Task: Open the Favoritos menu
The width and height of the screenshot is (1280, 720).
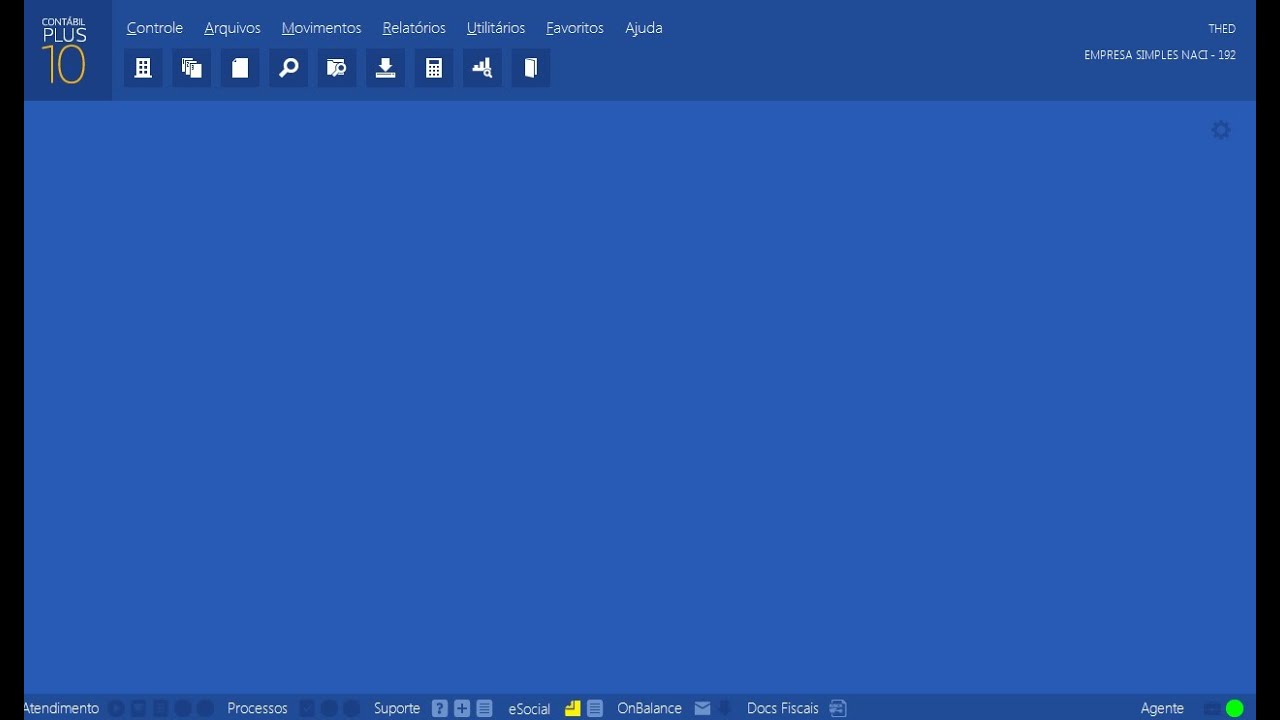Action: [x=575, y=28]
